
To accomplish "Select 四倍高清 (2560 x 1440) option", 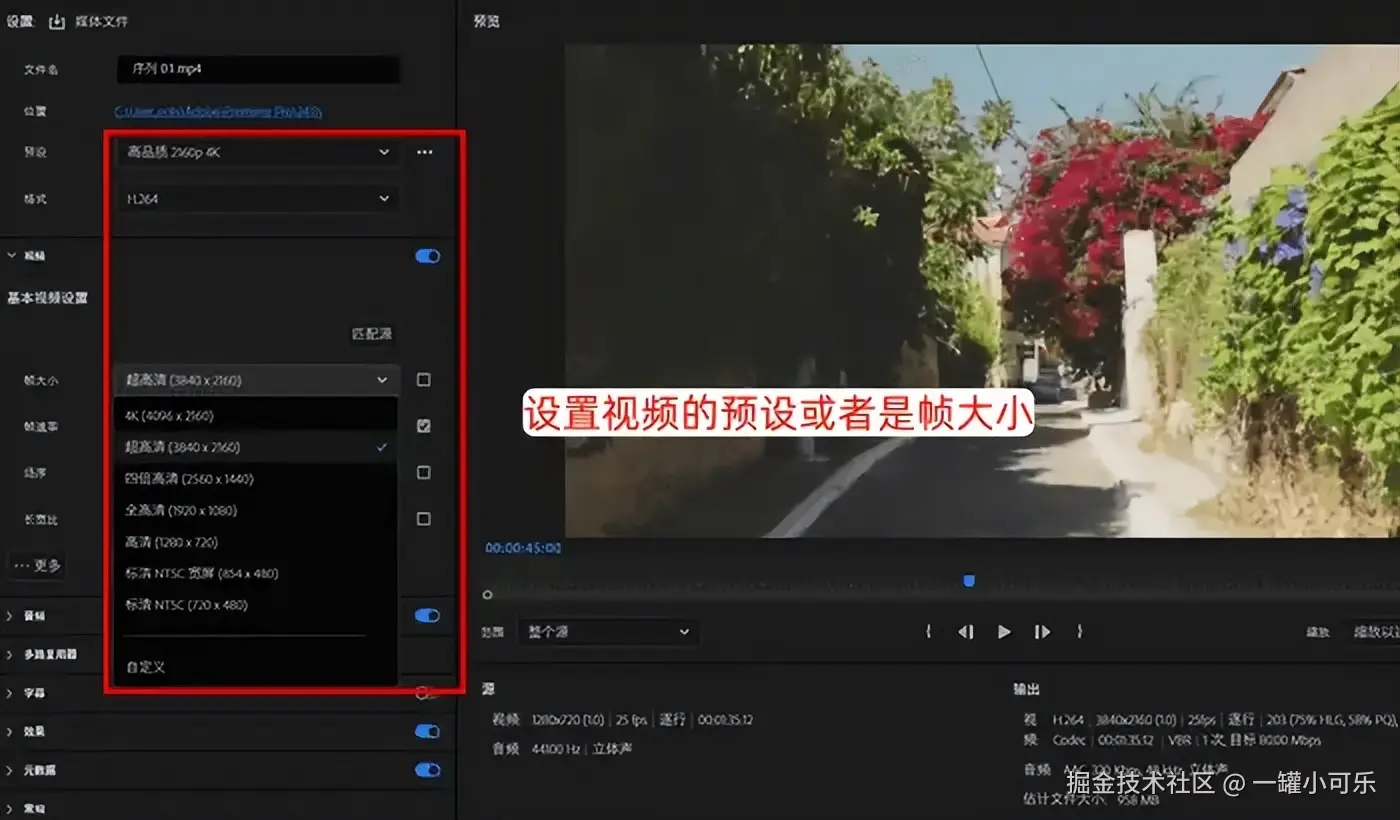I will [256, 479].
